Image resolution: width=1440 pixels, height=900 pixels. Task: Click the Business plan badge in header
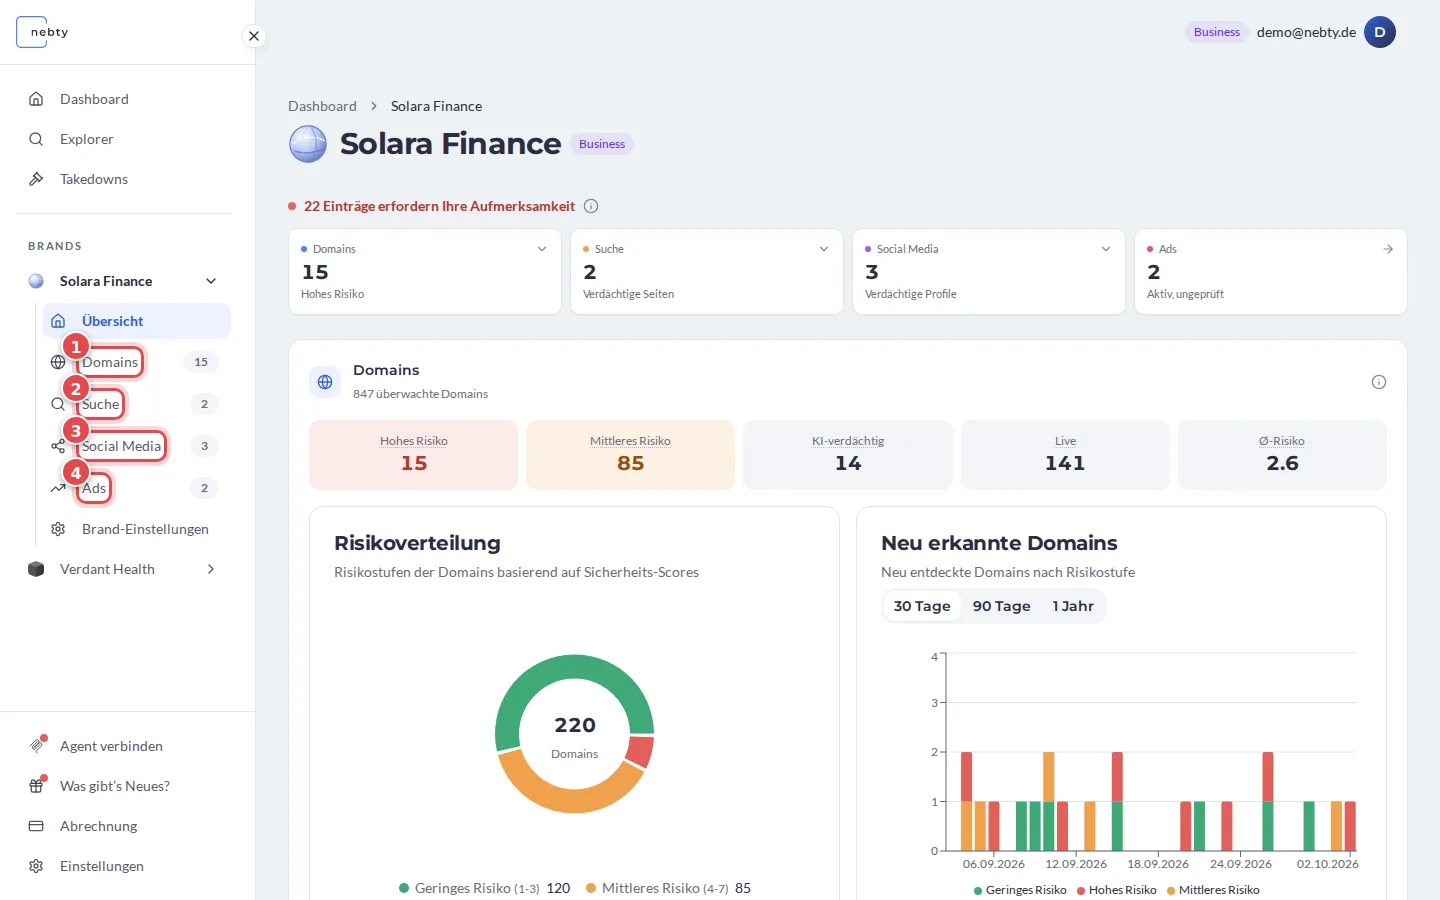point(1217,32)
